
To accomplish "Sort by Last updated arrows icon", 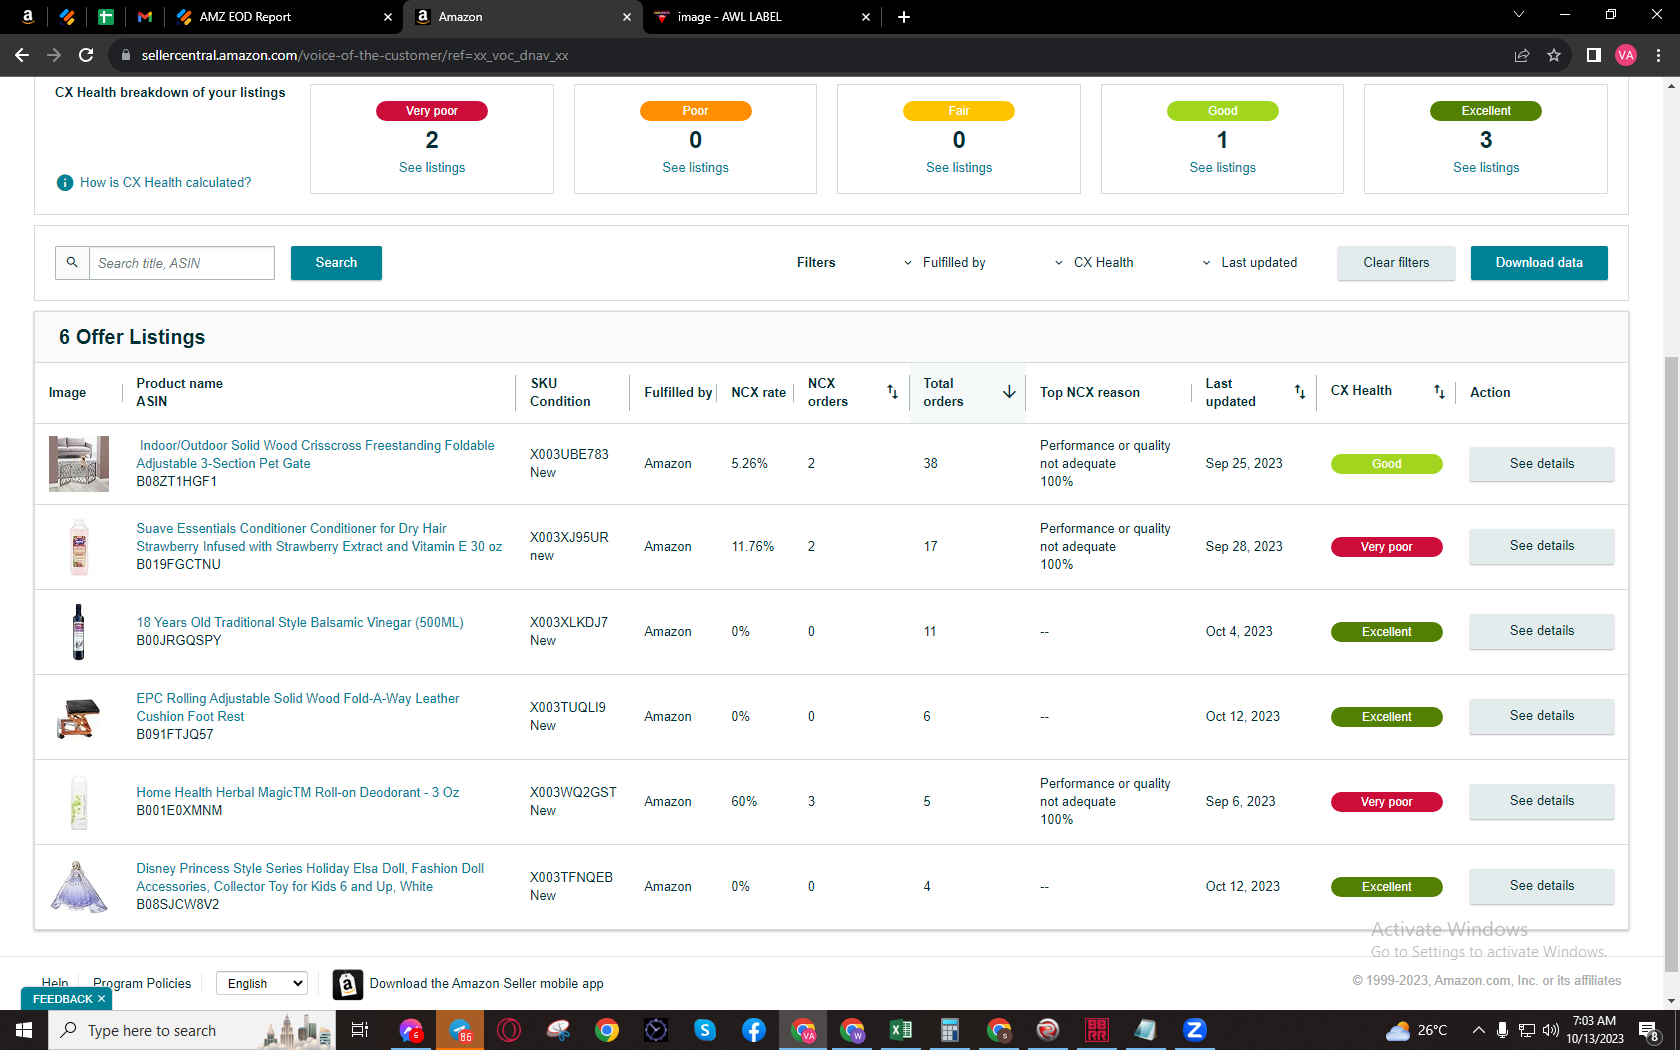I will coord(1300,392).
